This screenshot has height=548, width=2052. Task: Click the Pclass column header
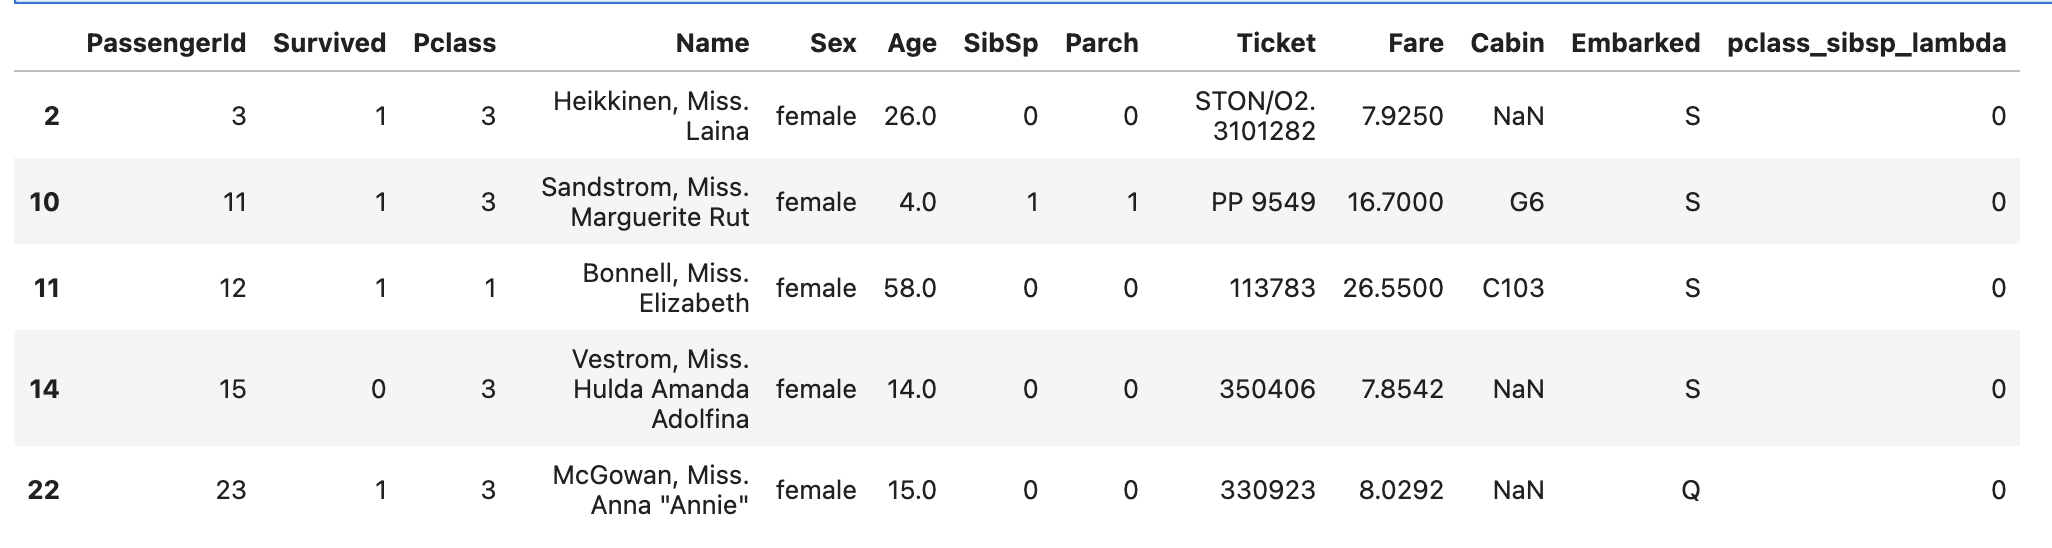coord(454,43)
